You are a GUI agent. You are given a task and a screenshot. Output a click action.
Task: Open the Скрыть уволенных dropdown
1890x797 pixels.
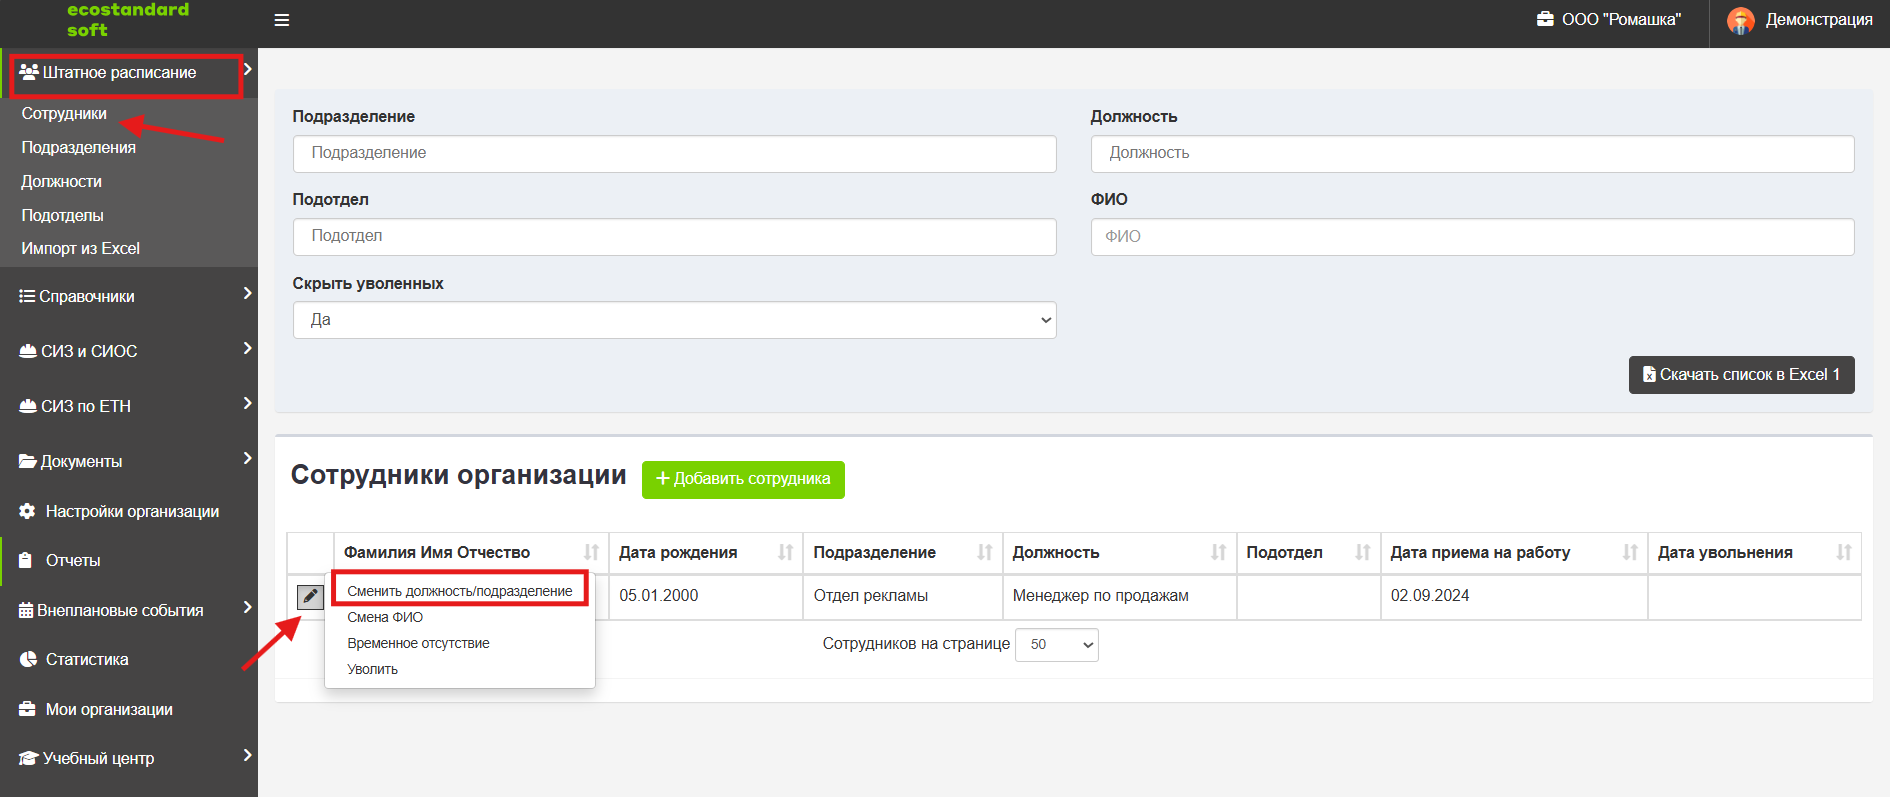click(674, 320)
